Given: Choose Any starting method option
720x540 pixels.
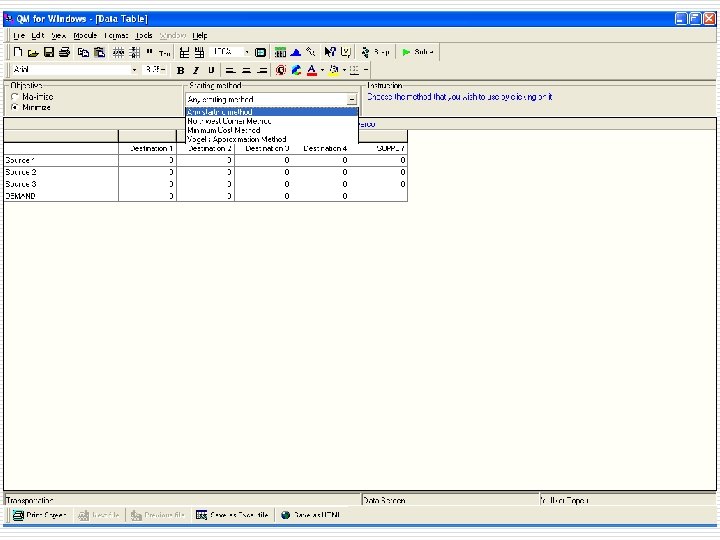Looking at the screenshot, I should coord(271,112).
